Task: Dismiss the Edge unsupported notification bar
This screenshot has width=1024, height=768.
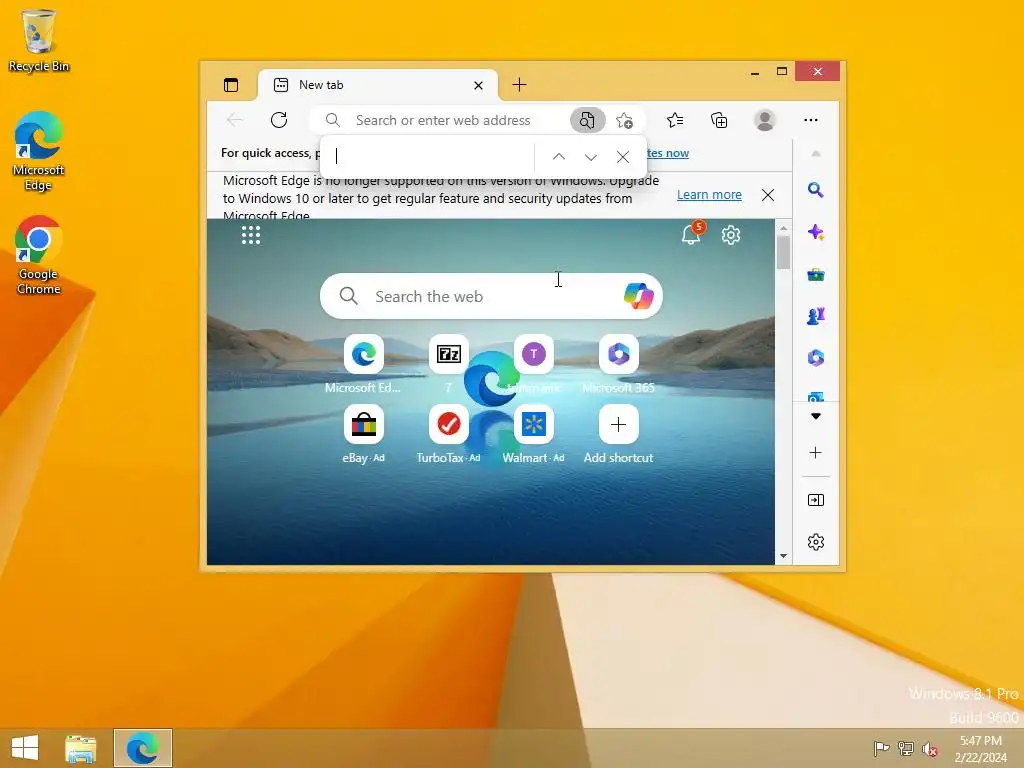Action: [768, 195]
